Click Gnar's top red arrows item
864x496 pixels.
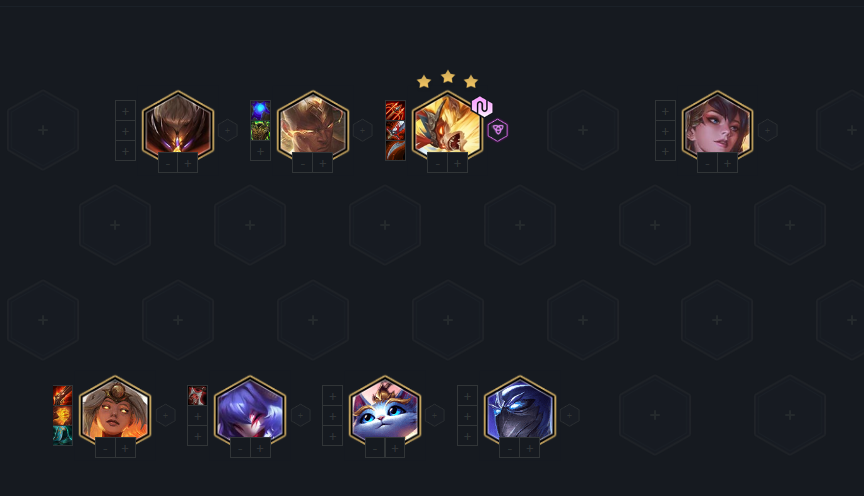click(395, 111)
